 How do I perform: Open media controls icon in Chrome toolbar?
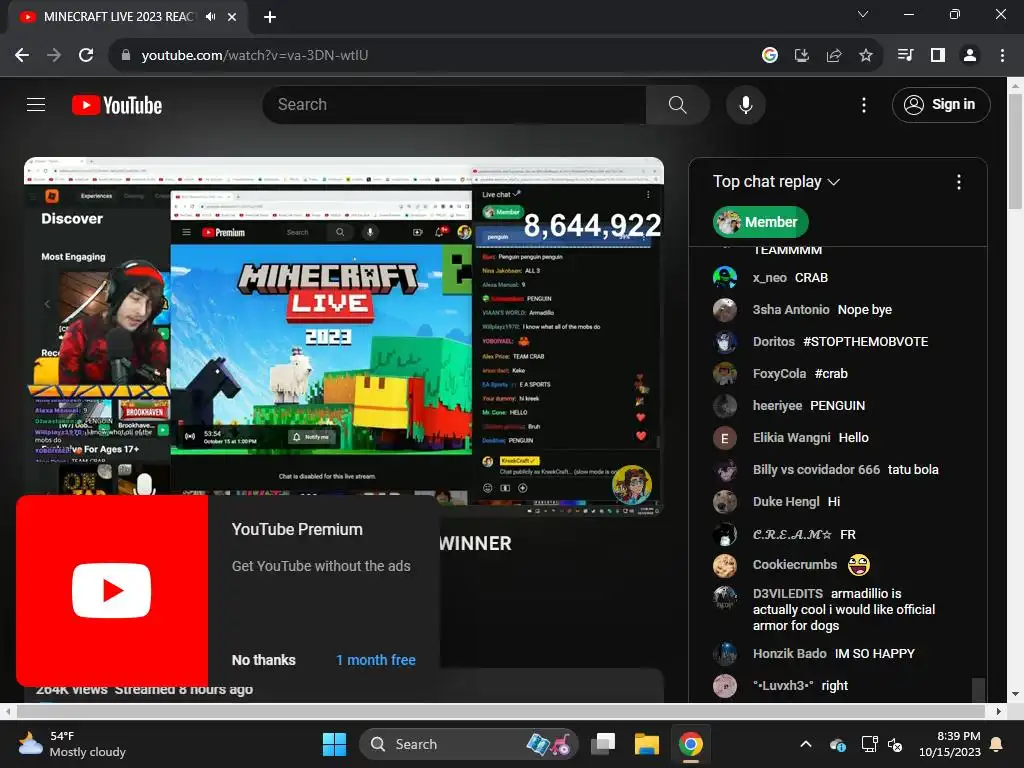coord(905,56)
